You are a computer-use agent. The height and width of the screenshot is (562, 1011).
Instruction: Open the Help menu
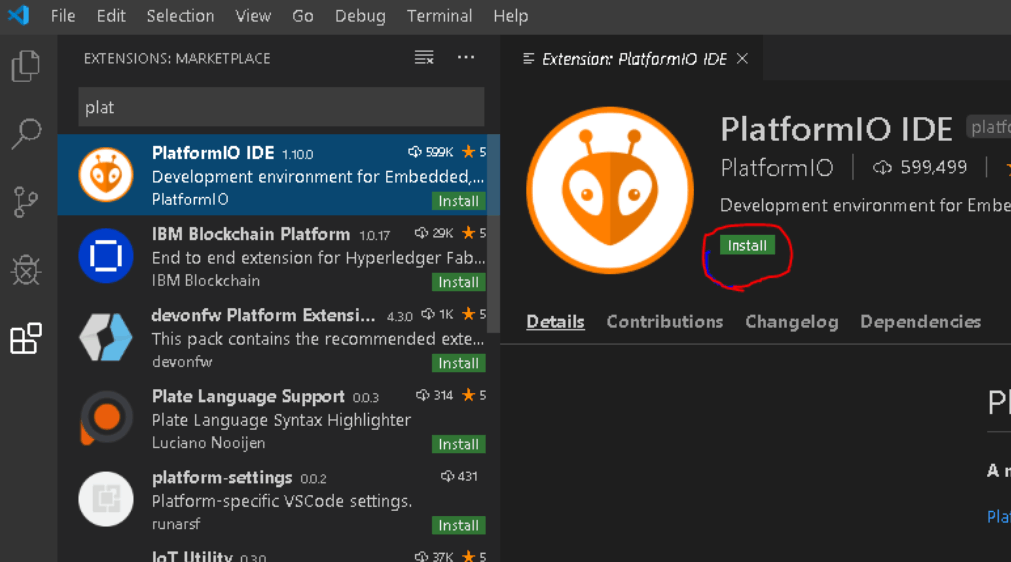511,15
